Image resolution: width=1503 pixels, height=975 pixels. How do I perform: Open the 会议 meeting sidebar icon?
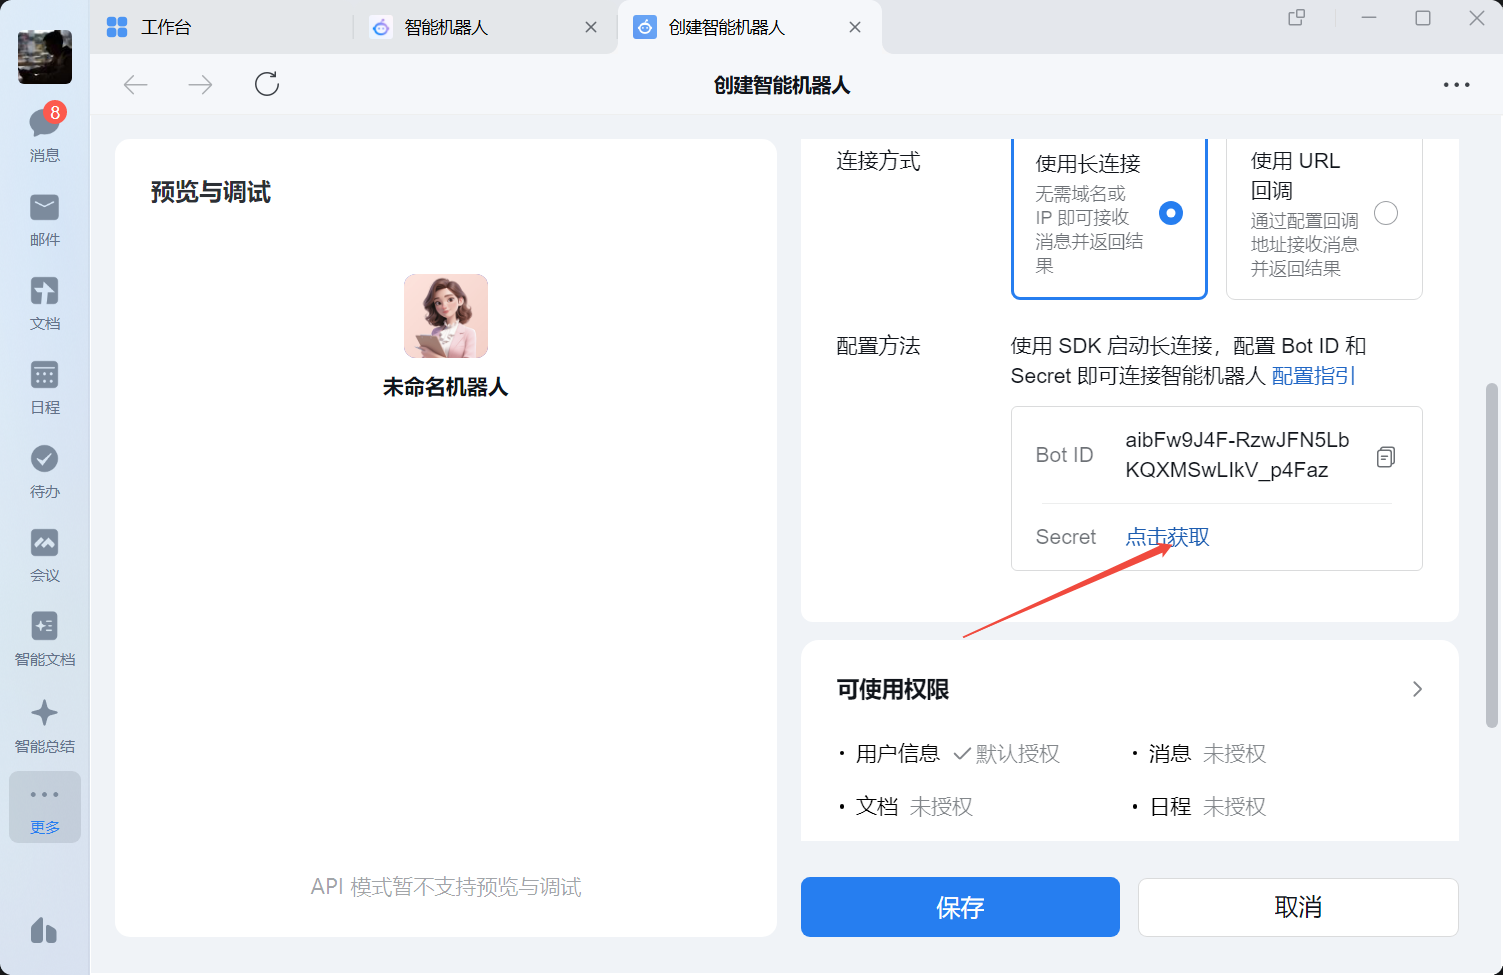[45, 555]
